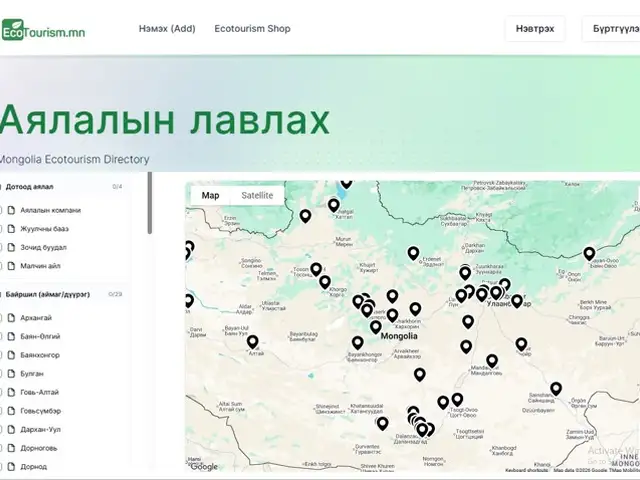Open the Нэмэх (Add) menu item

coord(167,29)
